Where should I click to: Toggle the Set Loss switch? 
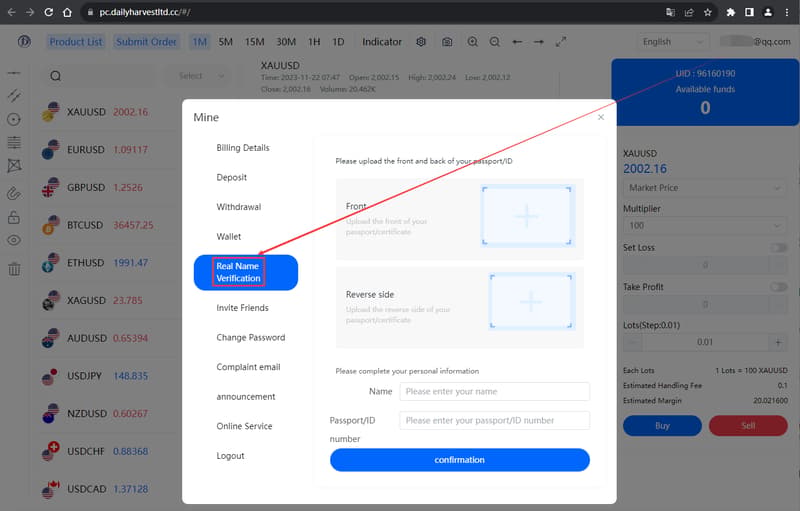click(779, 247)
